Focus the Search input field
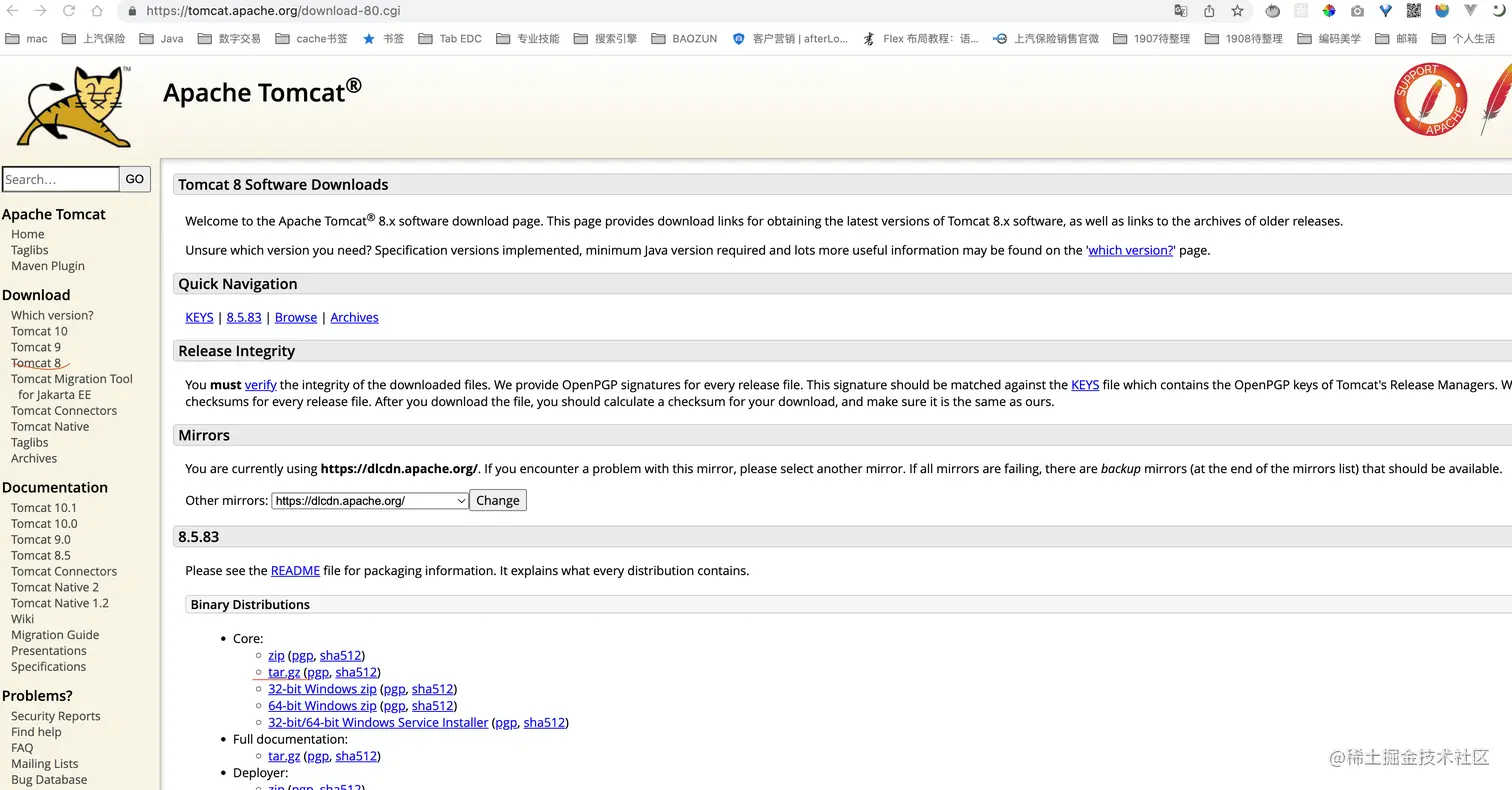 coord(61,179)
